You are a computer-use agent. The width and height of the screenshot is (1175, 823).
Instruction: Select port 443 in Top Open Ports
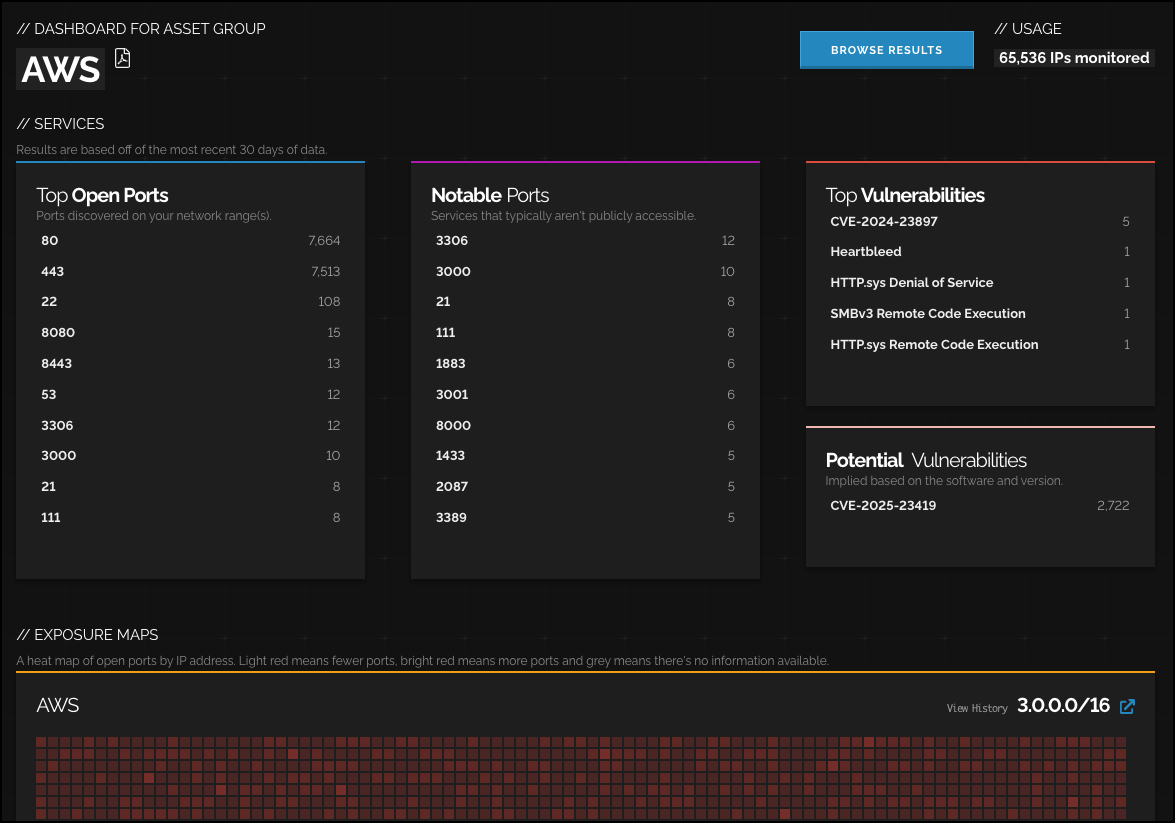coord(52,272)
